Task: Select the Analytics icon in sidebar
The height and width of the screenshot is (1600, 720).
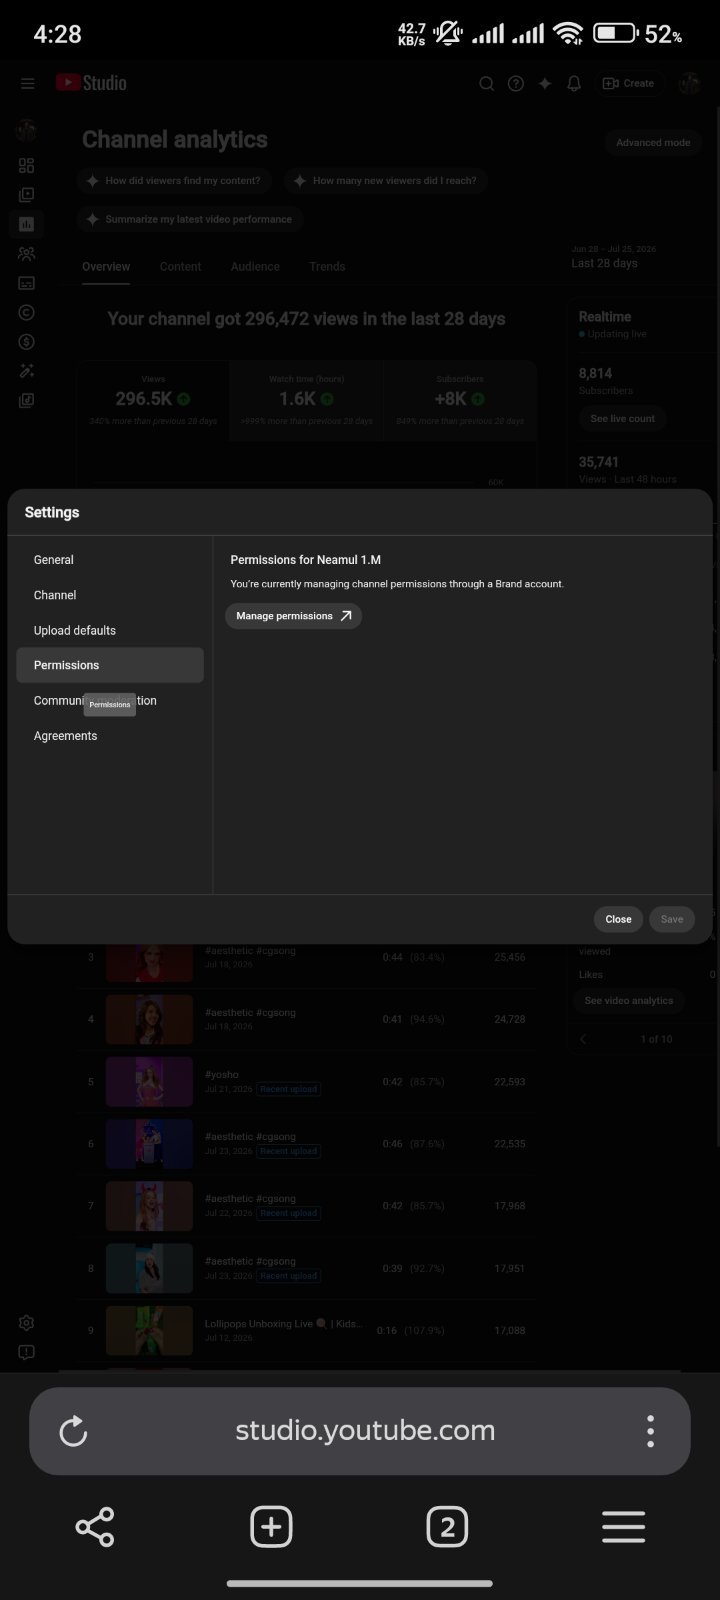Action: (x=27, y=224)
